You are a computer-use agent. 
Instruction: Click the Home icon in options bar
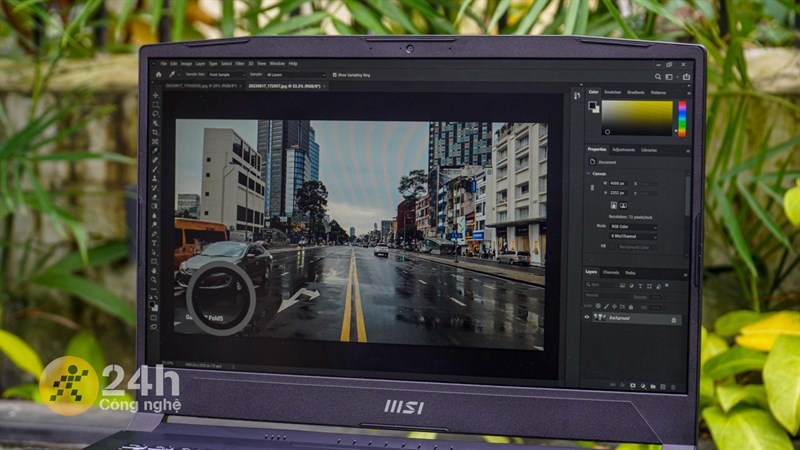[158, 75]
